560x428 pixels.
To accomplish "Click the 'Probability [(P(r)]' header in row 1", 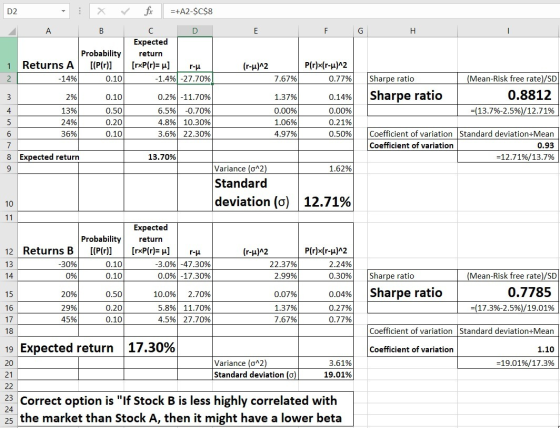I will click(101, 55).
